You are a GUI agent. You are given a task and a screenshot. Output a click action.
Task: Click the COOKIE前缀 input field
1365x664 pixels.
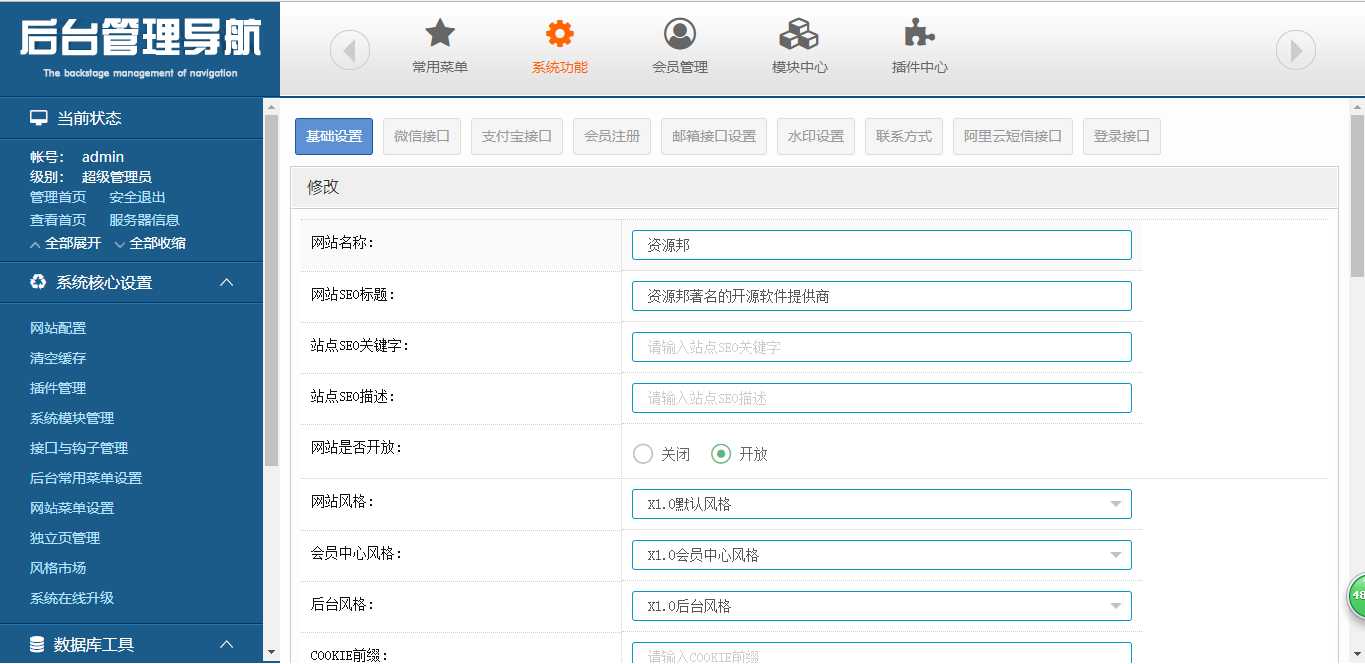pos(882,653)
